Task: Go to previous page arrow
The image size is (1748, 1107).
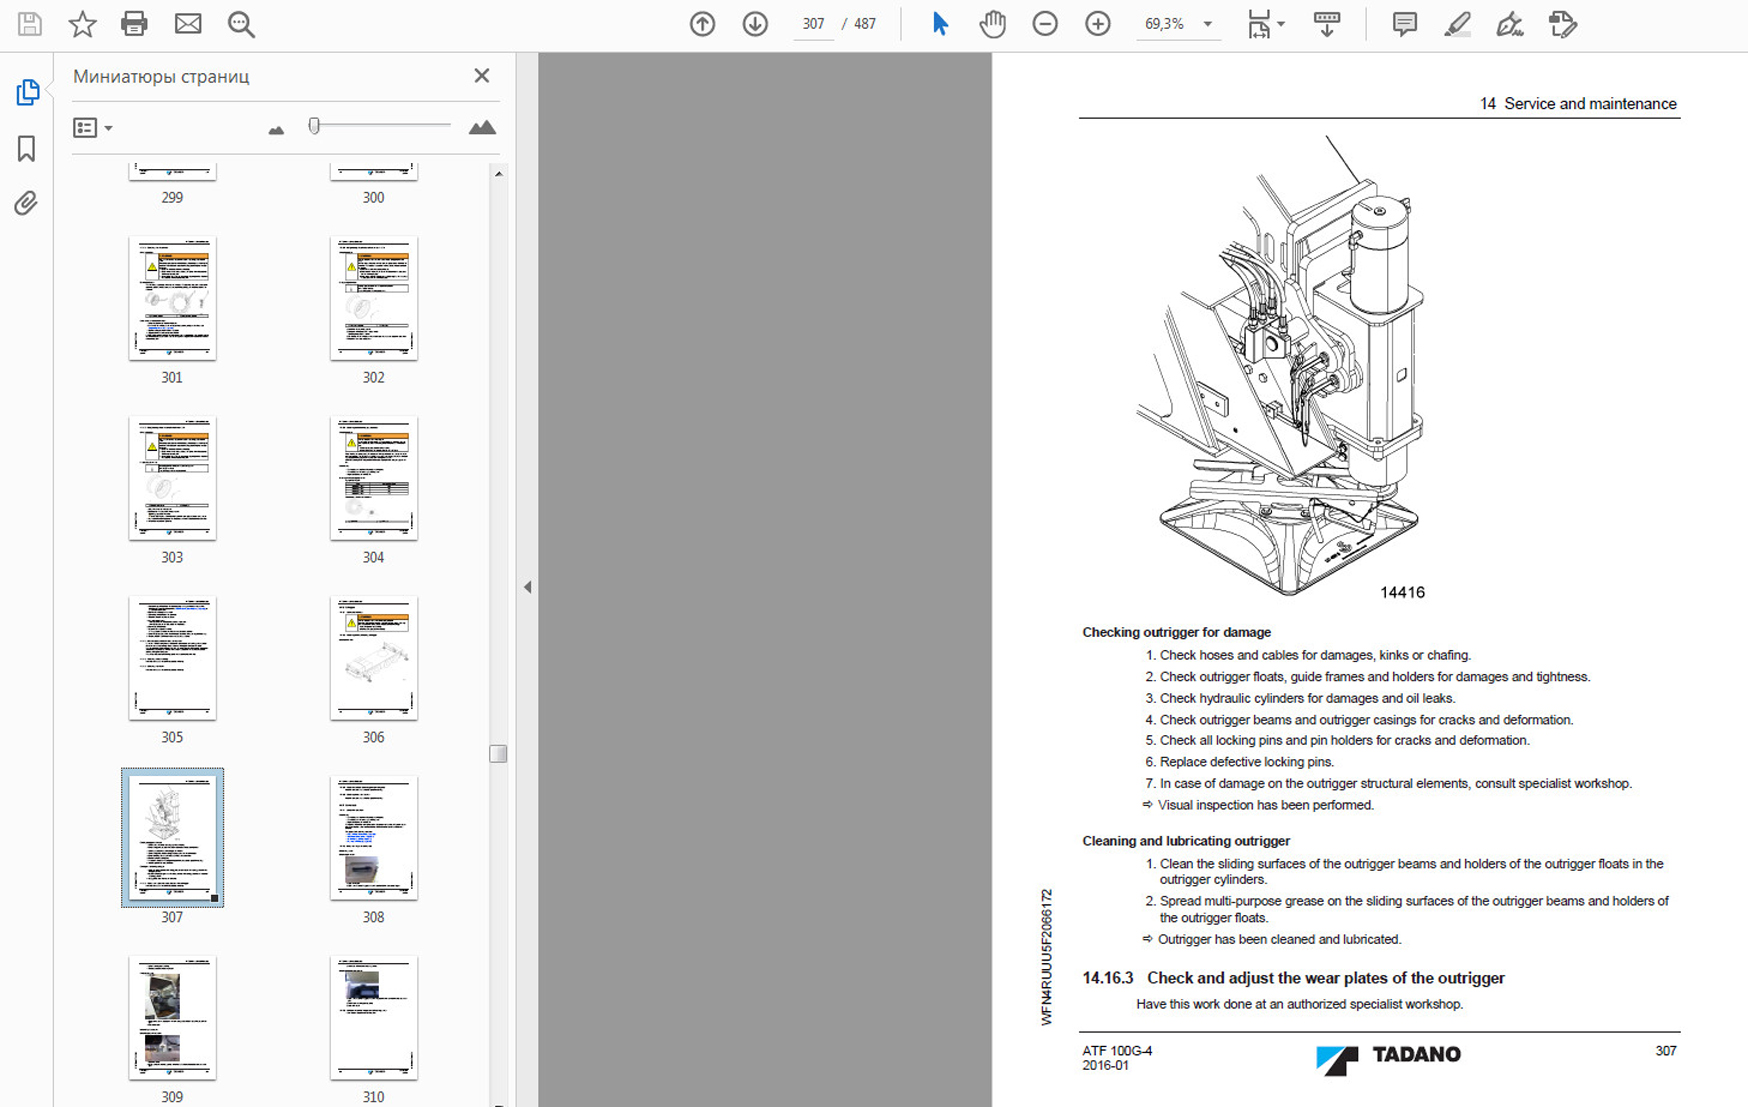Action: click(702, 24)
